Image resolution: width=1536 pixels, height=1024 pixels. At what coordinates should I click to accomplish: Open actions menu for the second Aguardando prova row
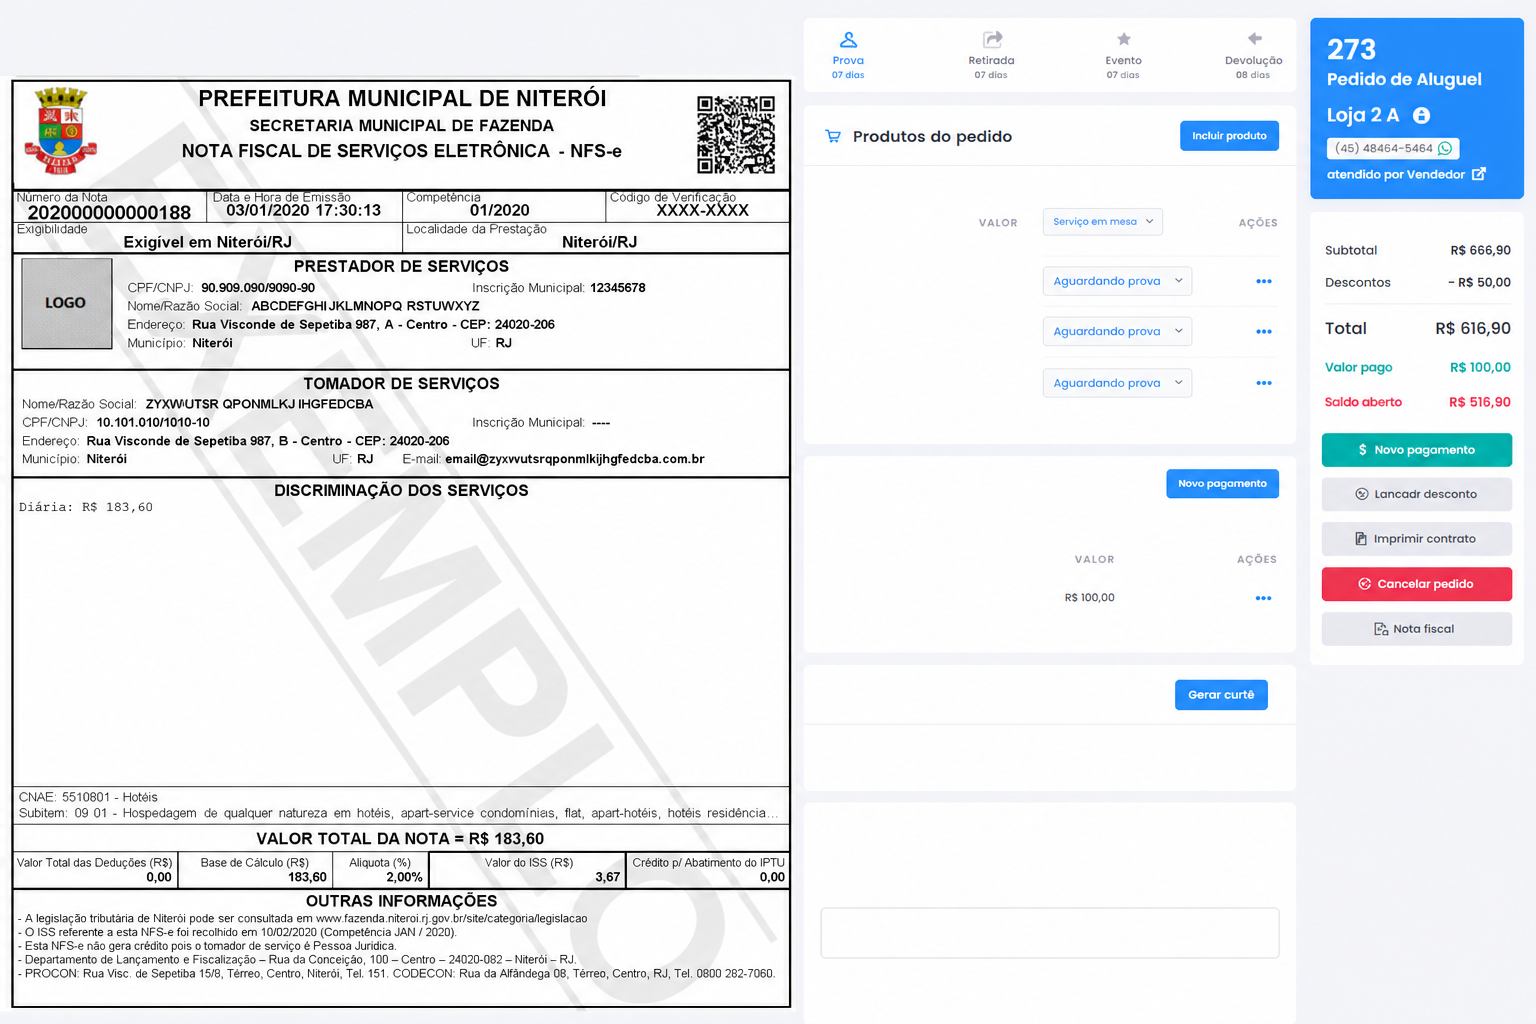(1264, 331)
